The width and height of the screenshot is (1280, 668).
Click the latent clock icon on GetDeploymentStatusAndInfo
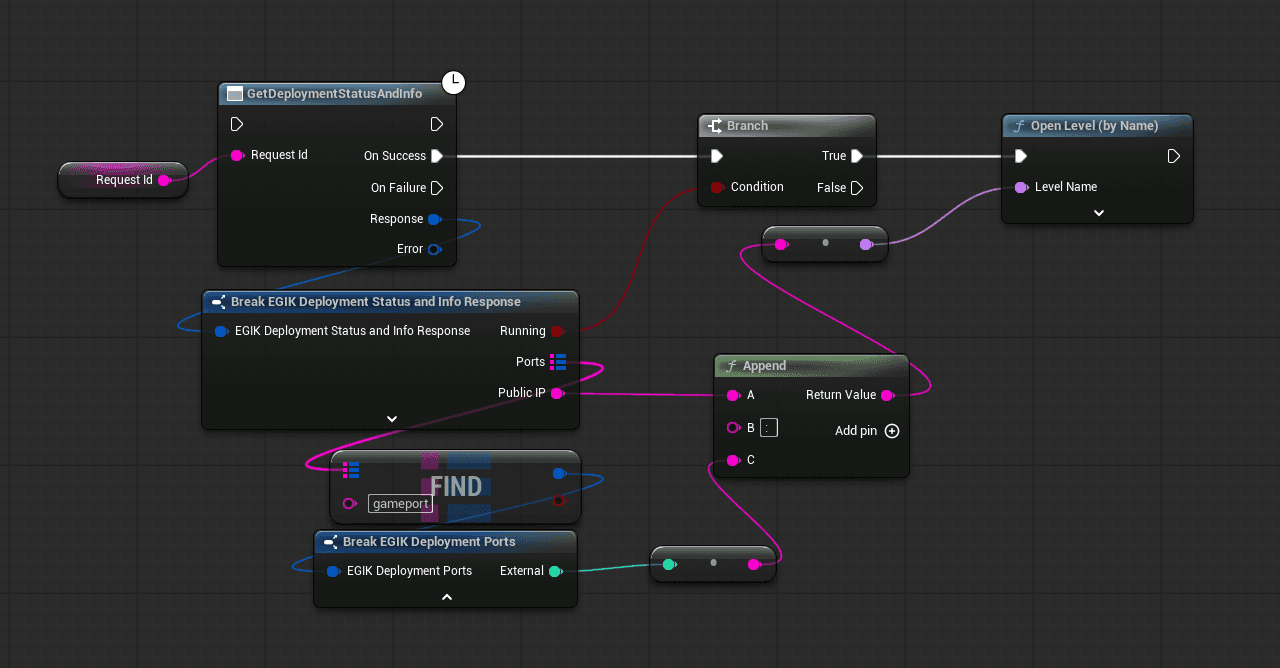pos(454,83)
